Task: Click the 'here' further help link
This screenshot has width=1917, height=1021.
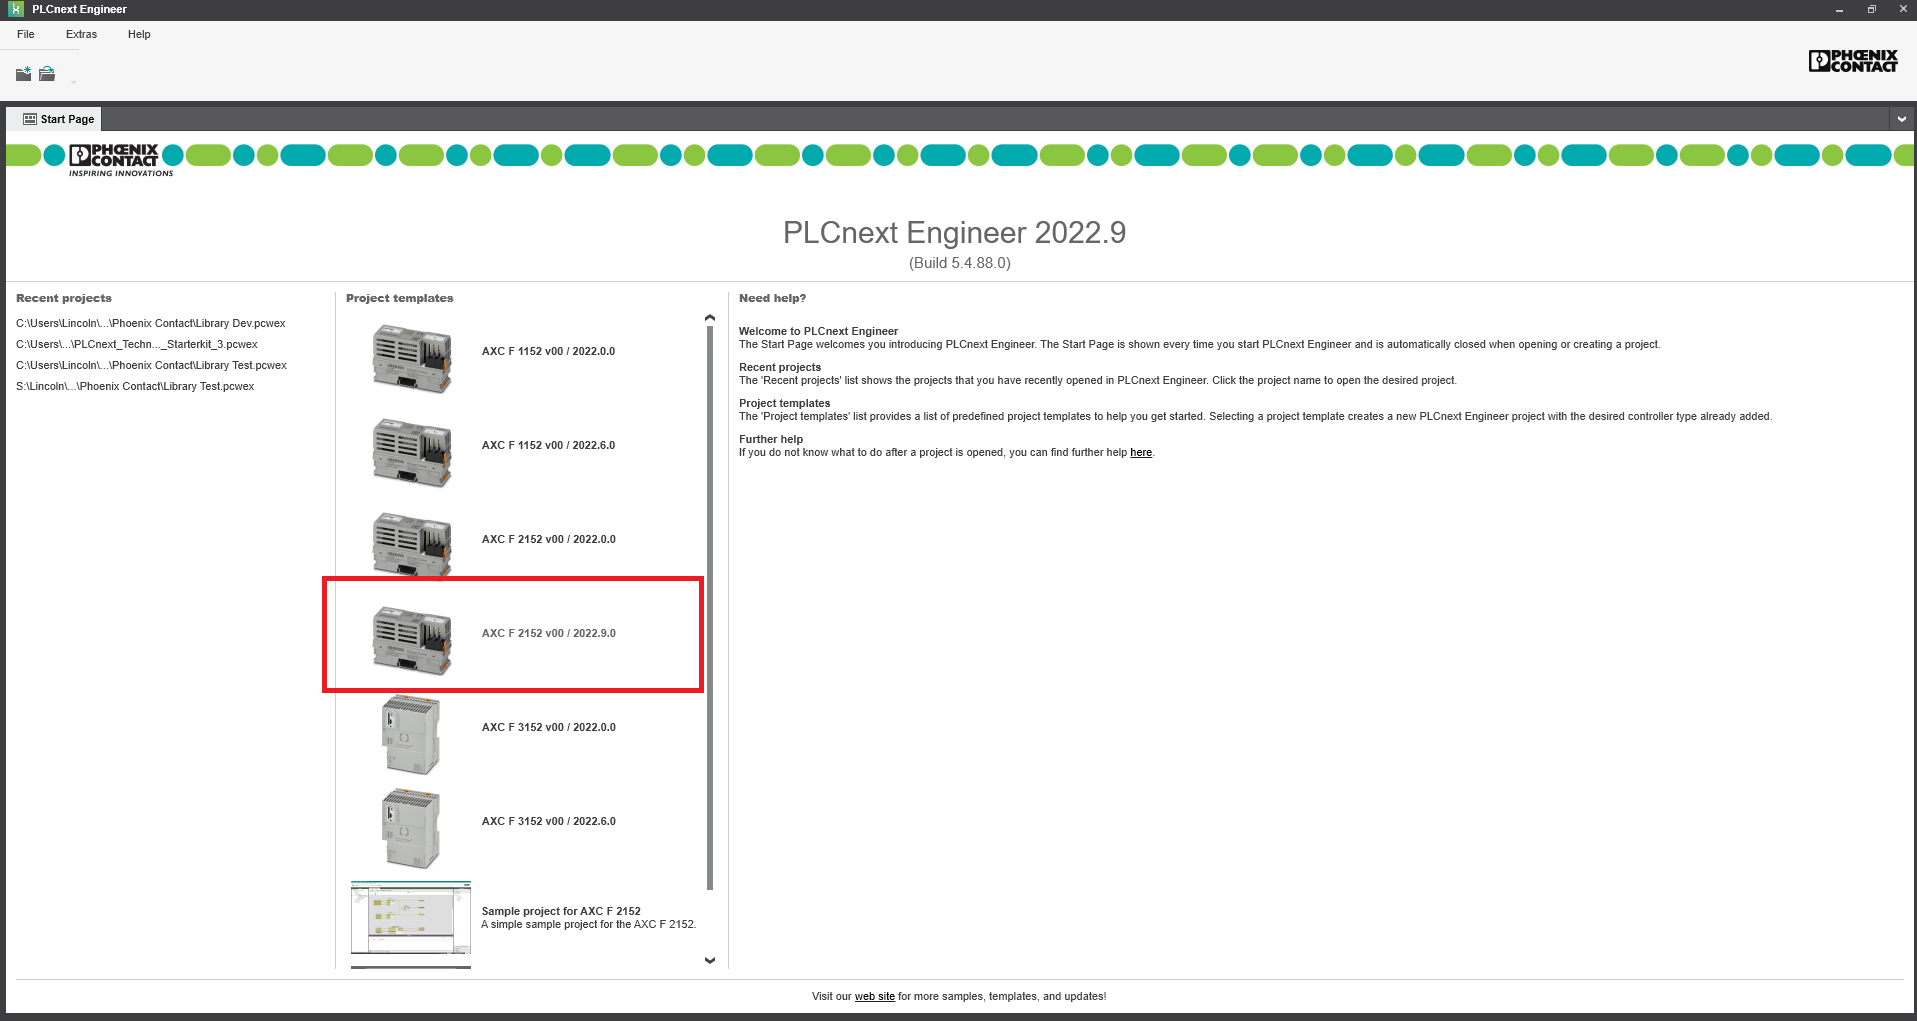Action: [1140, 453]
